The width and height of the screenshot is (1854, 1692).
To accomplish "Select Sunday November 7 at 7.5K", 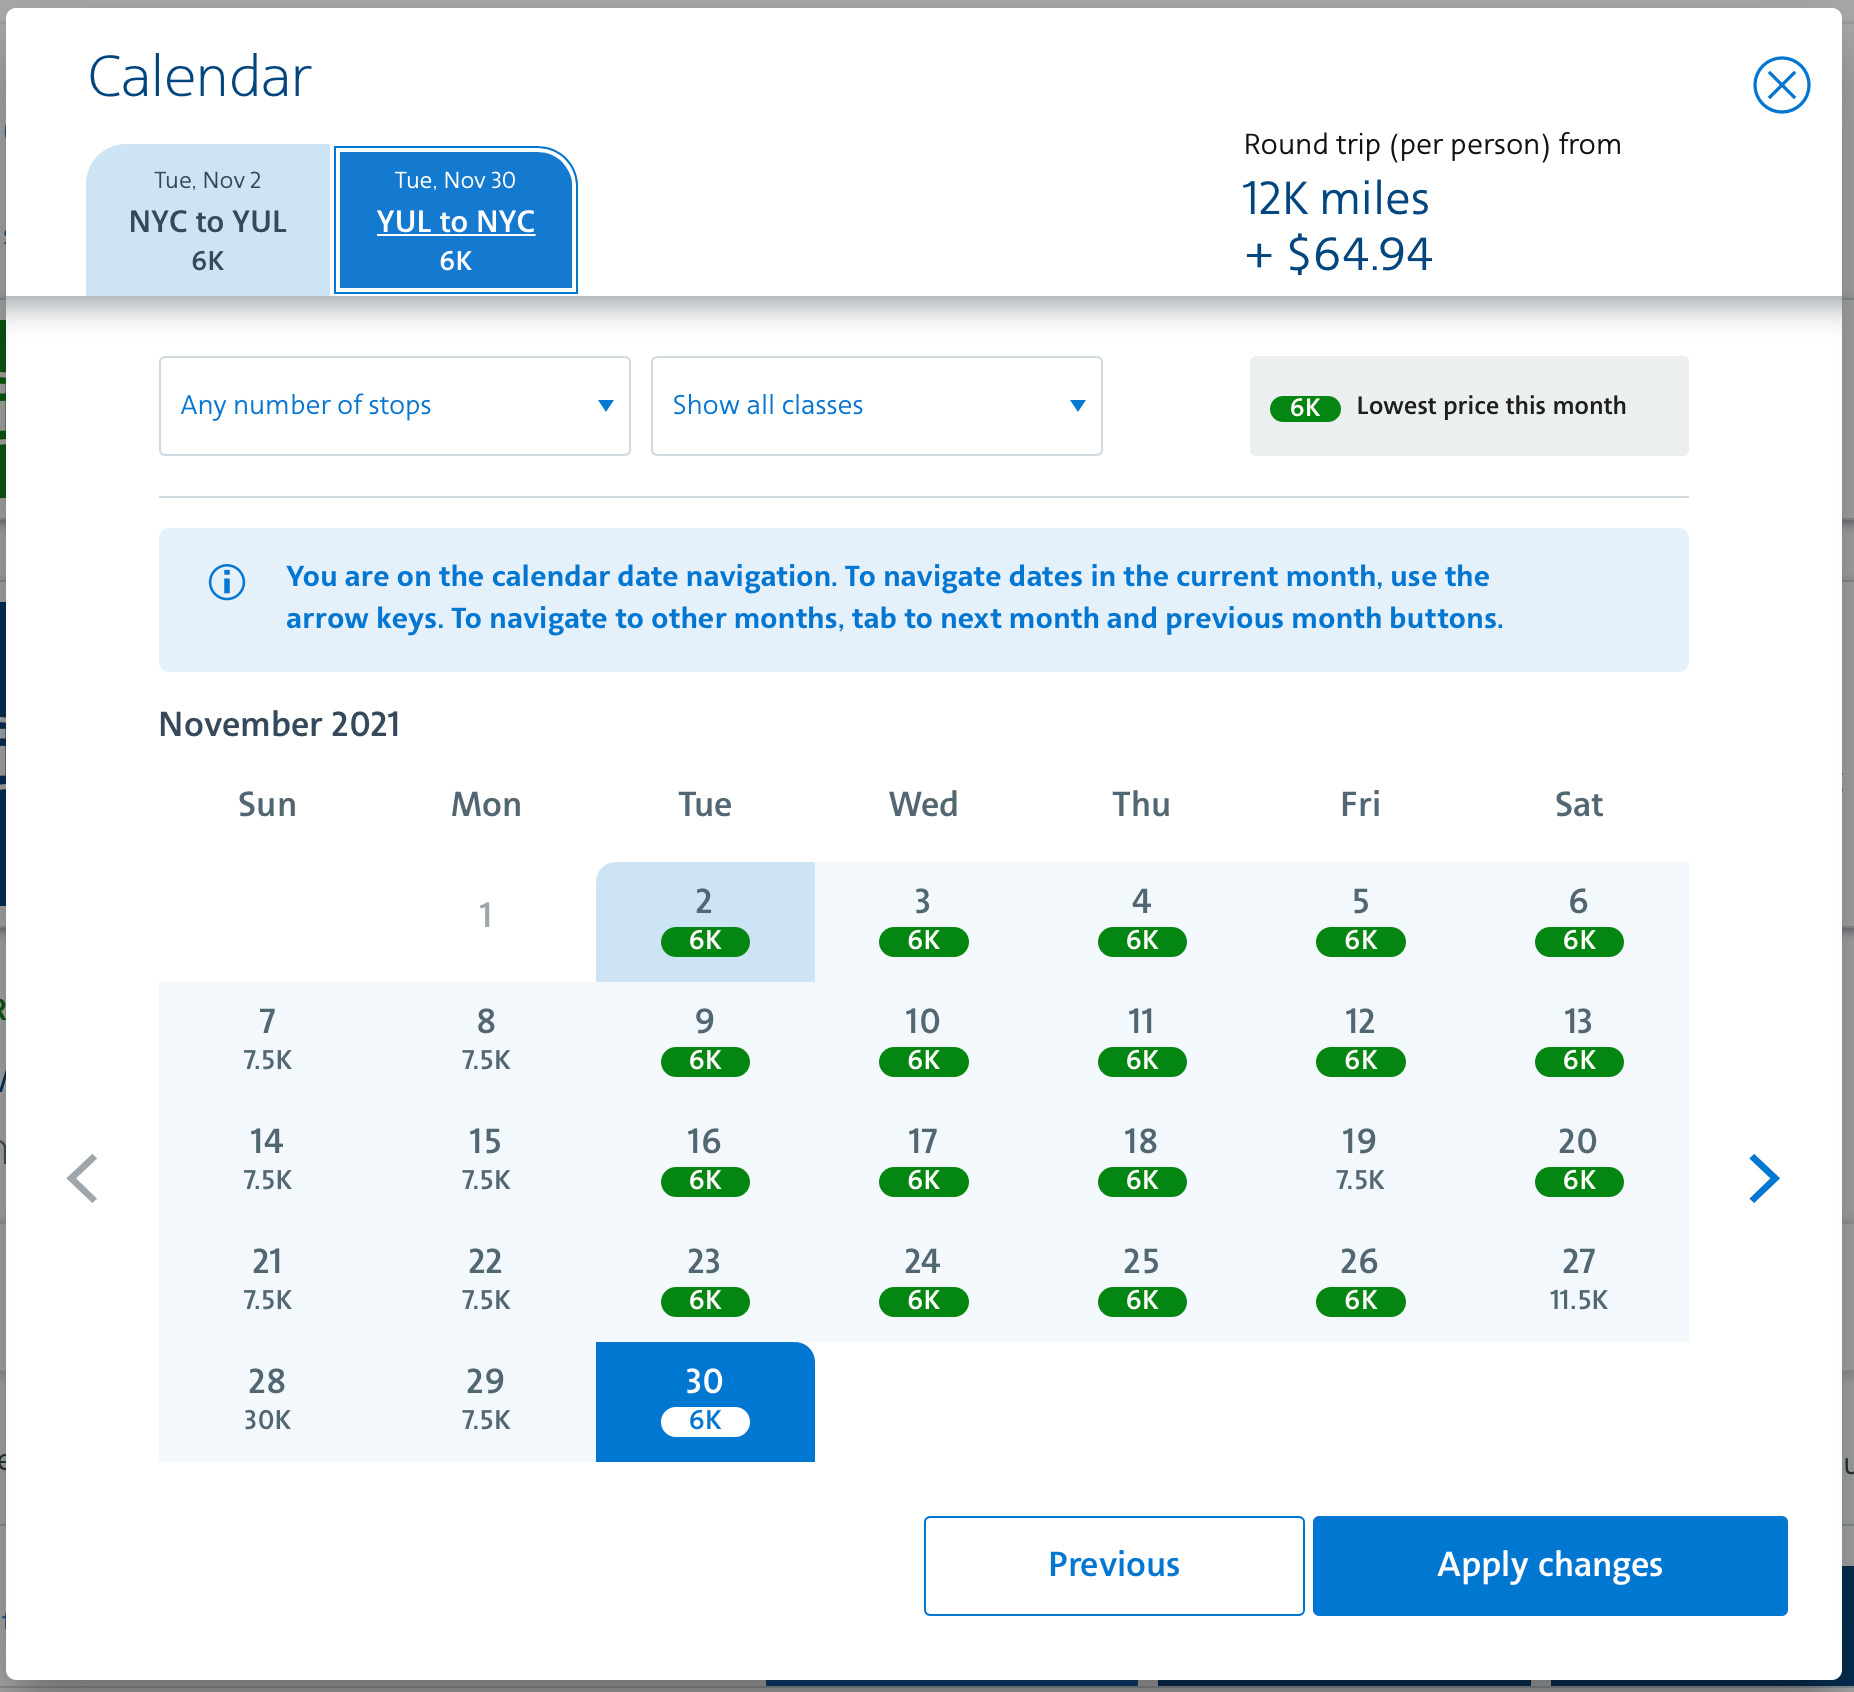I will (268, 1042).
